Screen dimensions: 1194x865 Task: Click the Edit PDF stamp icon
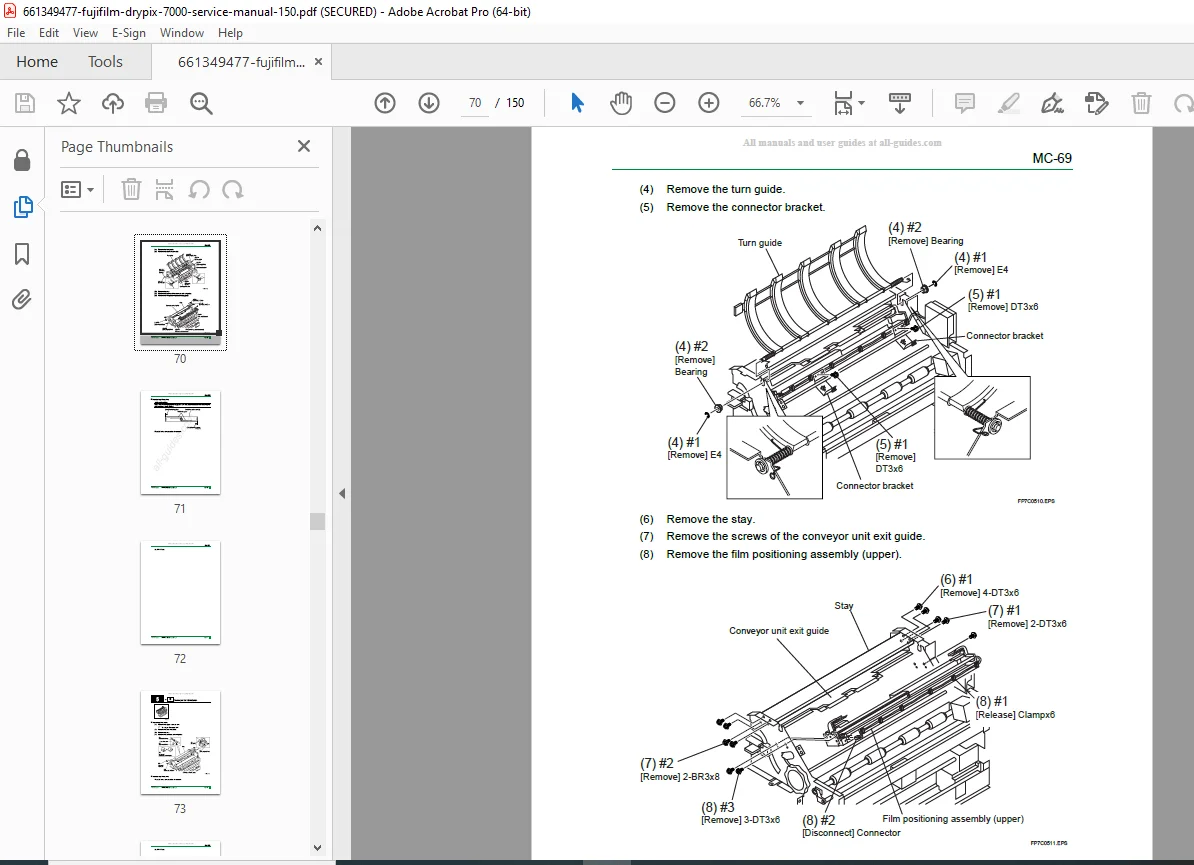[1097, 103]
